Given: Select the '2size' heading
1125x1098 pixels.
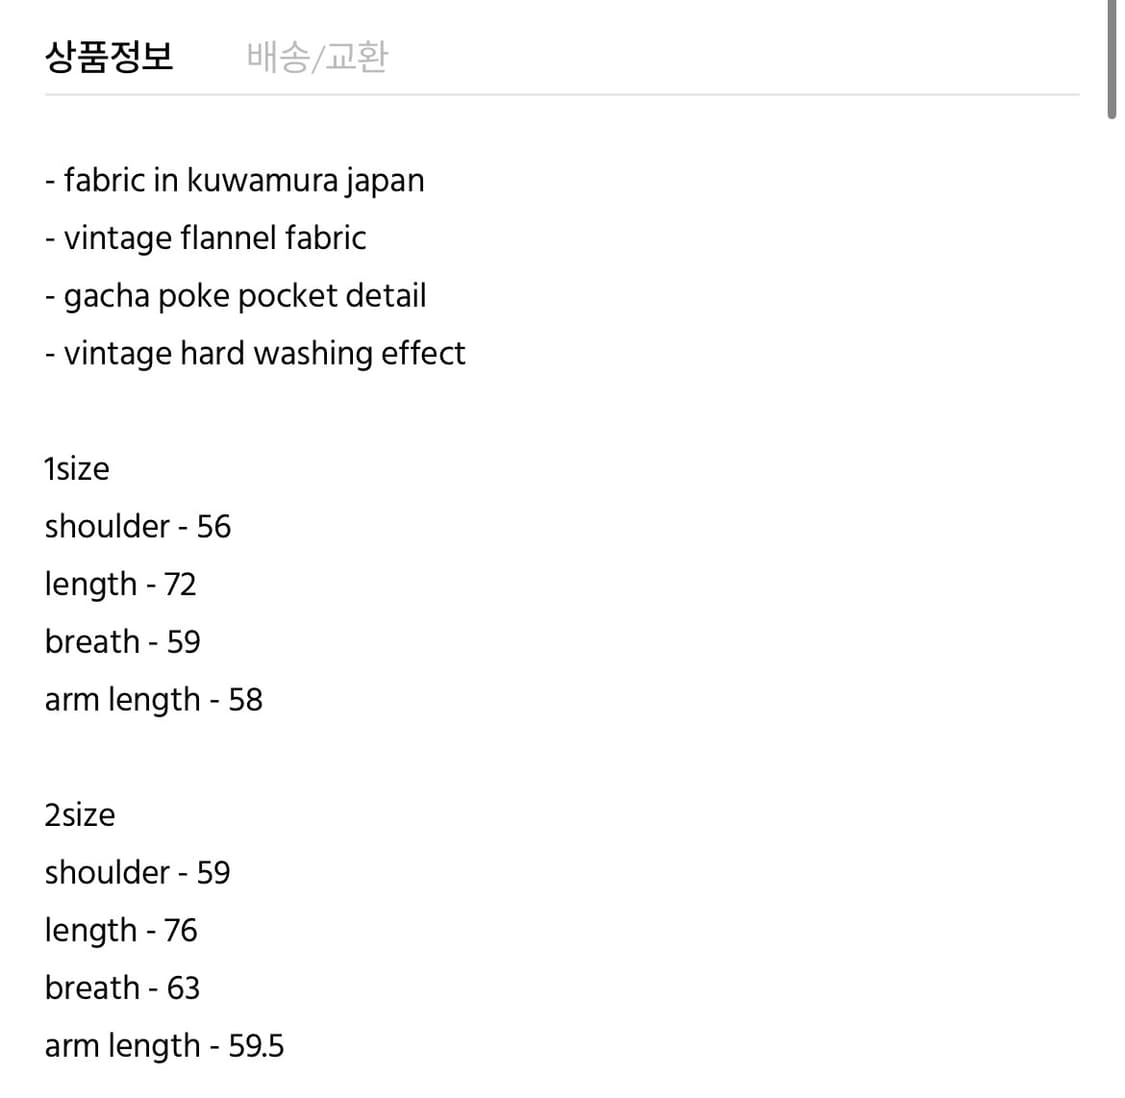Looking at the screenshot, I should (79, 814).
